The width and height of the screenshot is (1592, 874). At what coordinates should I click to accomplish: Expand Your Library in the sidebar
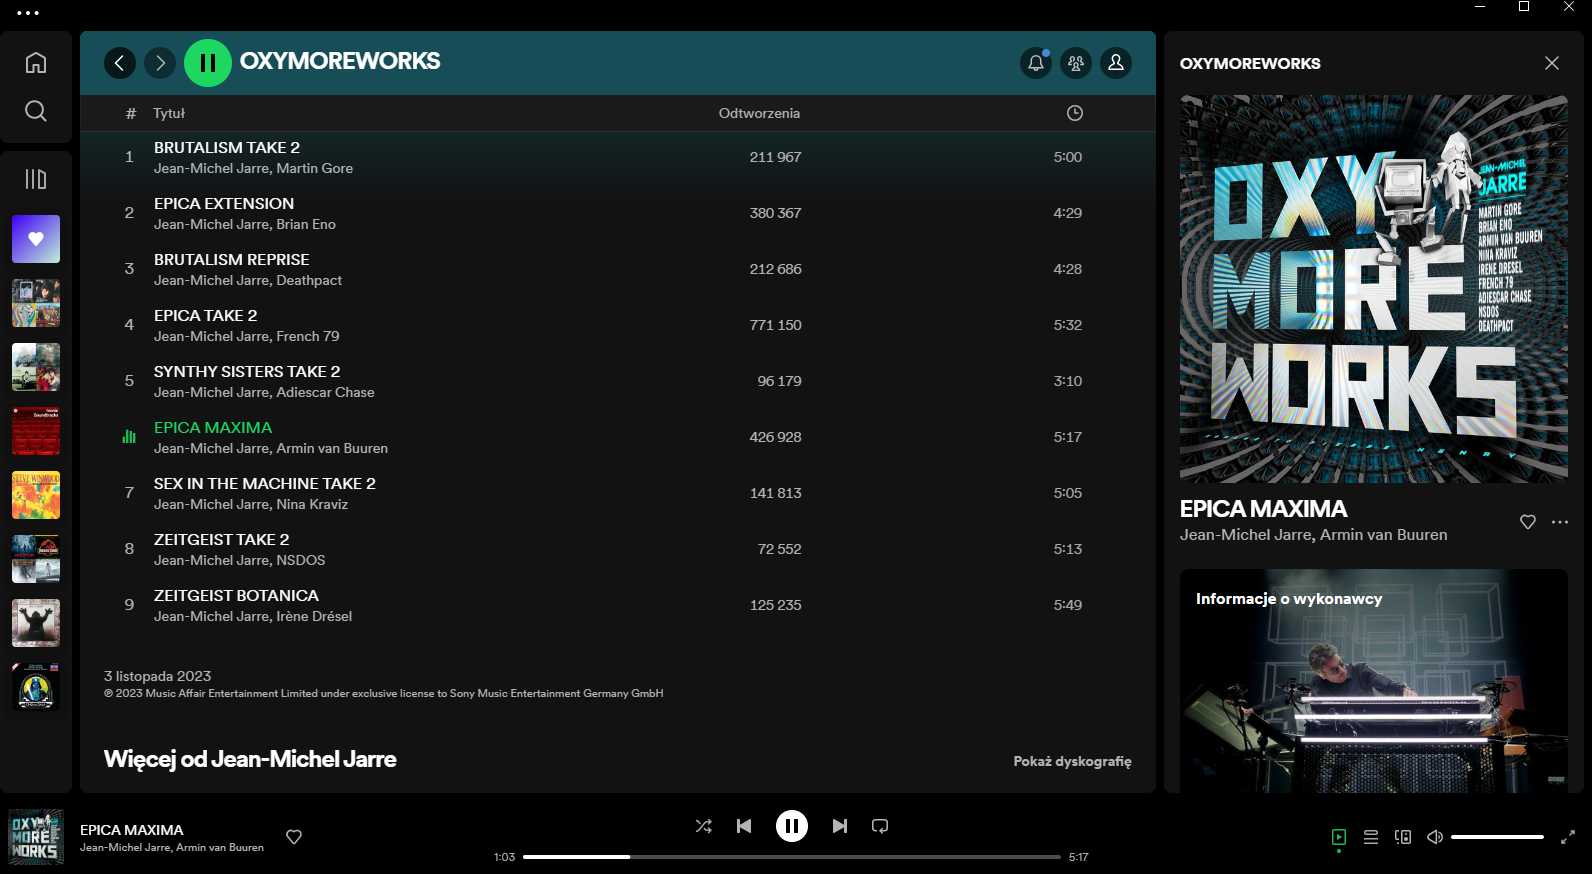pos(36,179)
